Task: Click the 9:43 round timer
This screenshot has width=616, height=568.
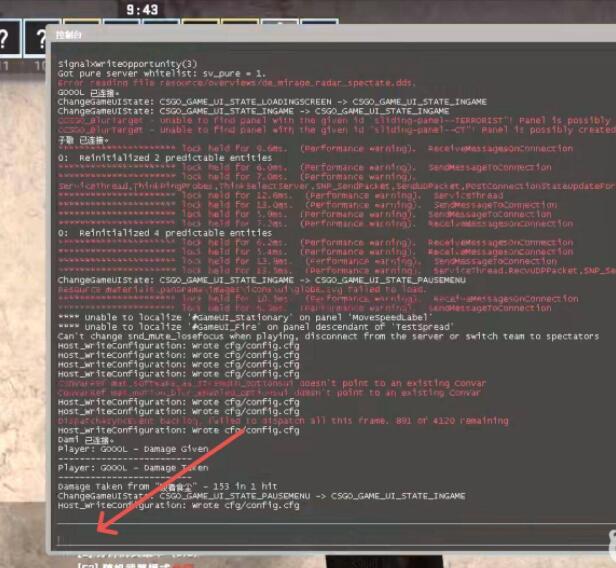Action: 142,10
